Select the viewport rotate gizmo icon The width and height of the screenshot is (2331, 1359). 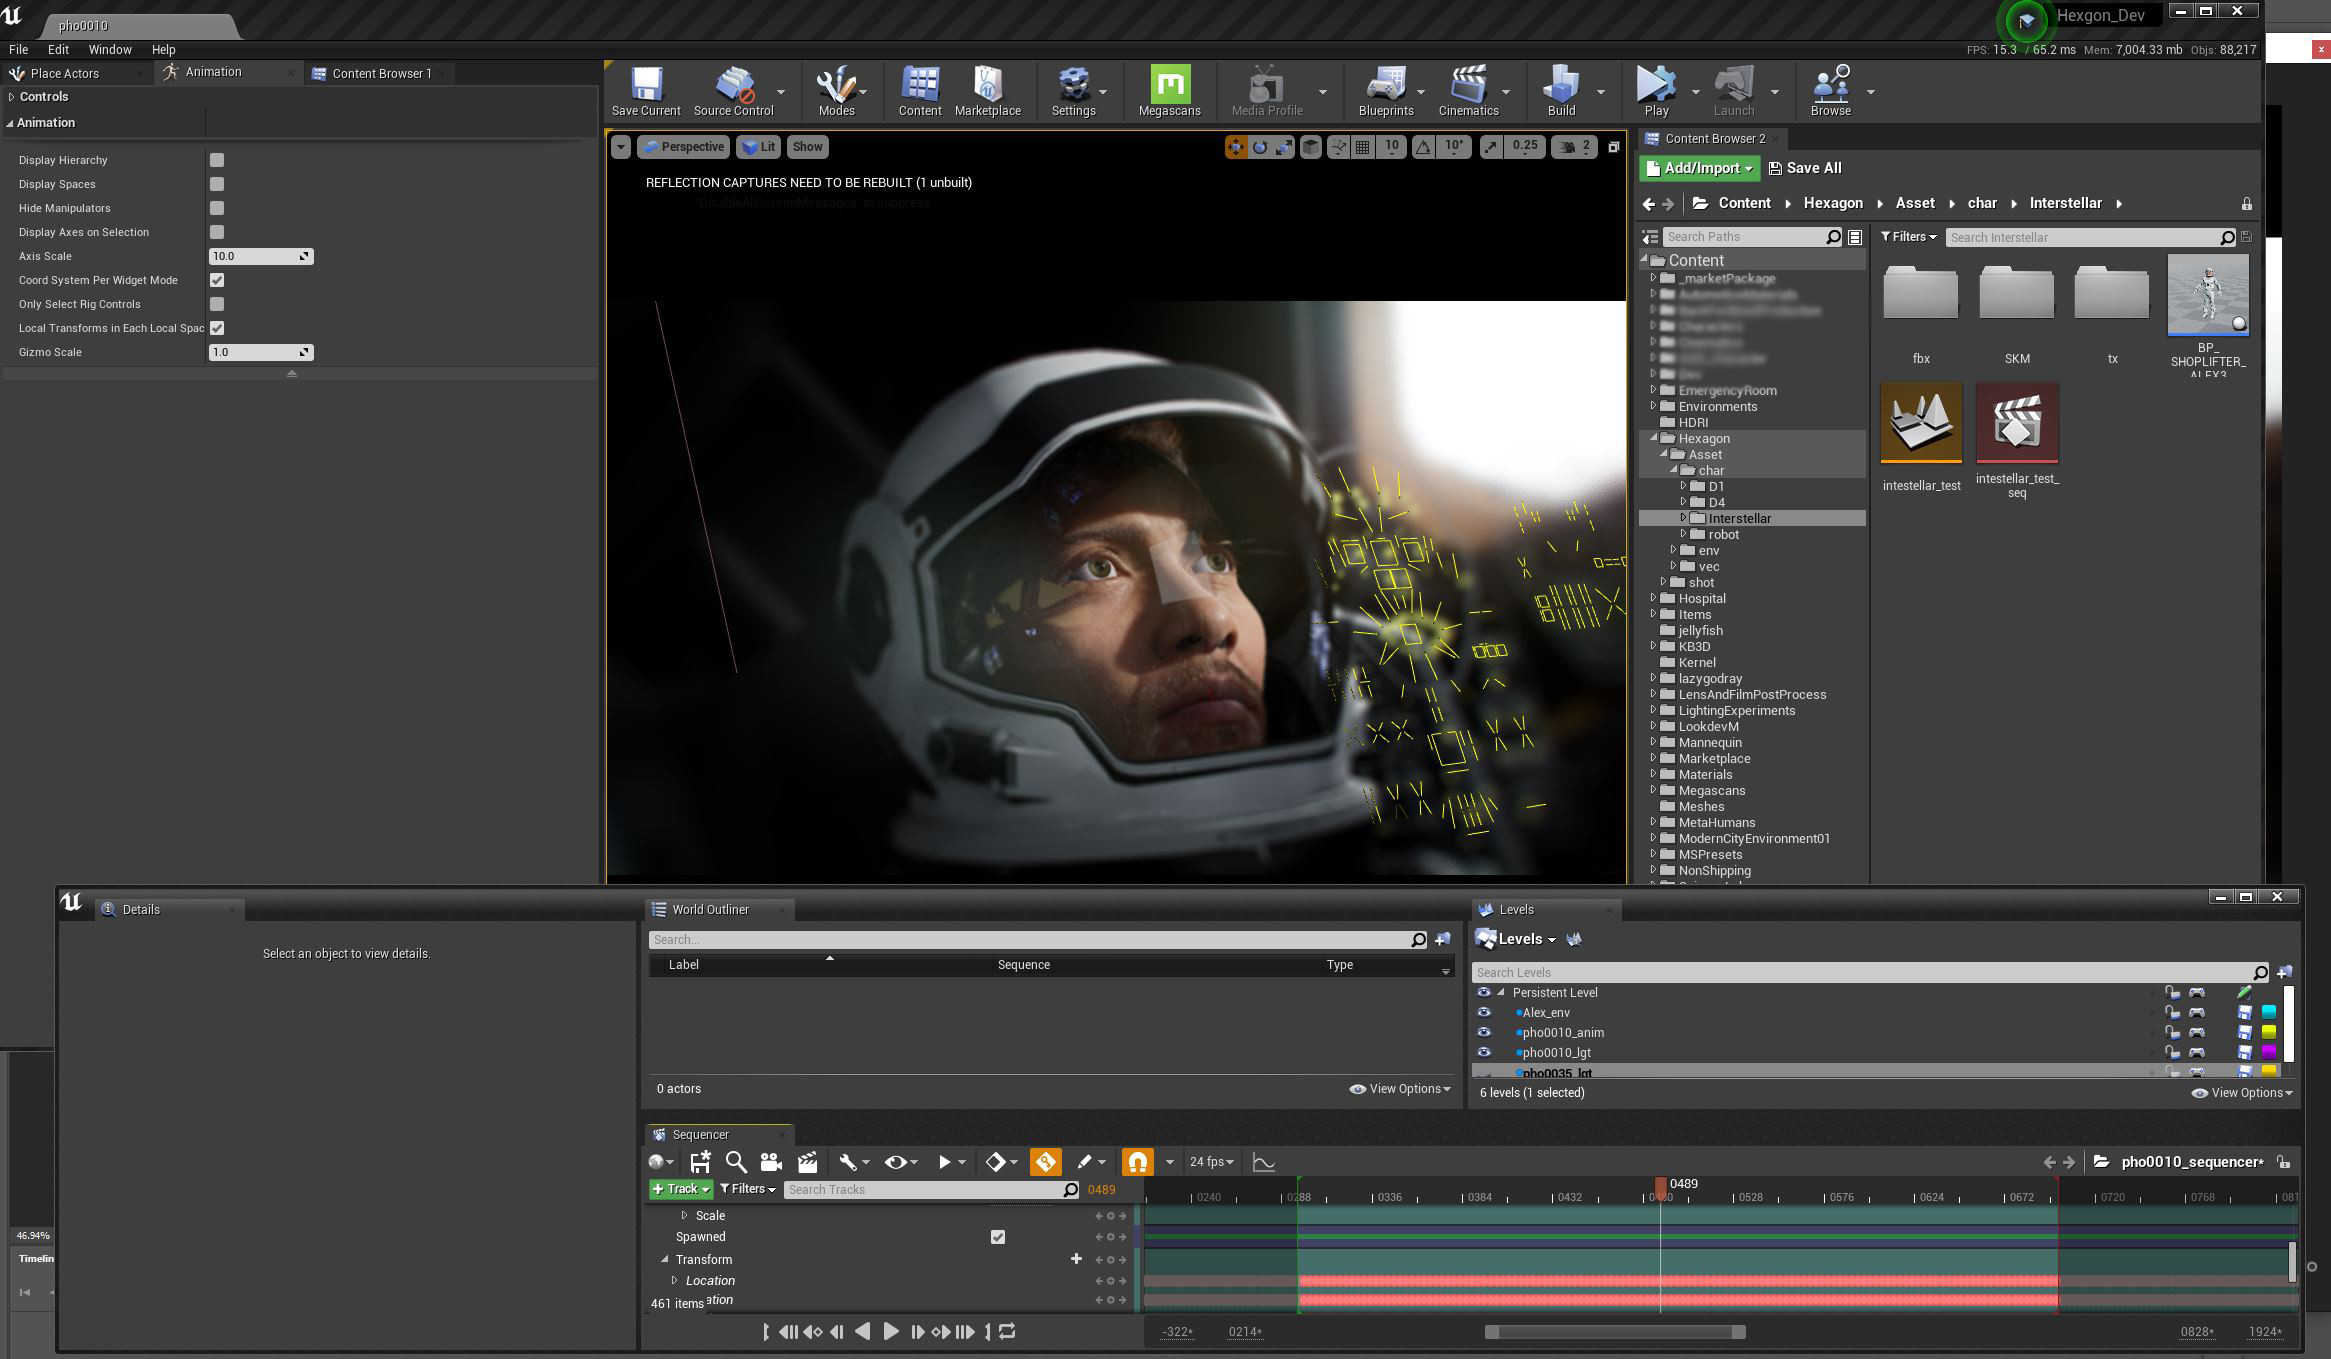(x=1260, y=147)
